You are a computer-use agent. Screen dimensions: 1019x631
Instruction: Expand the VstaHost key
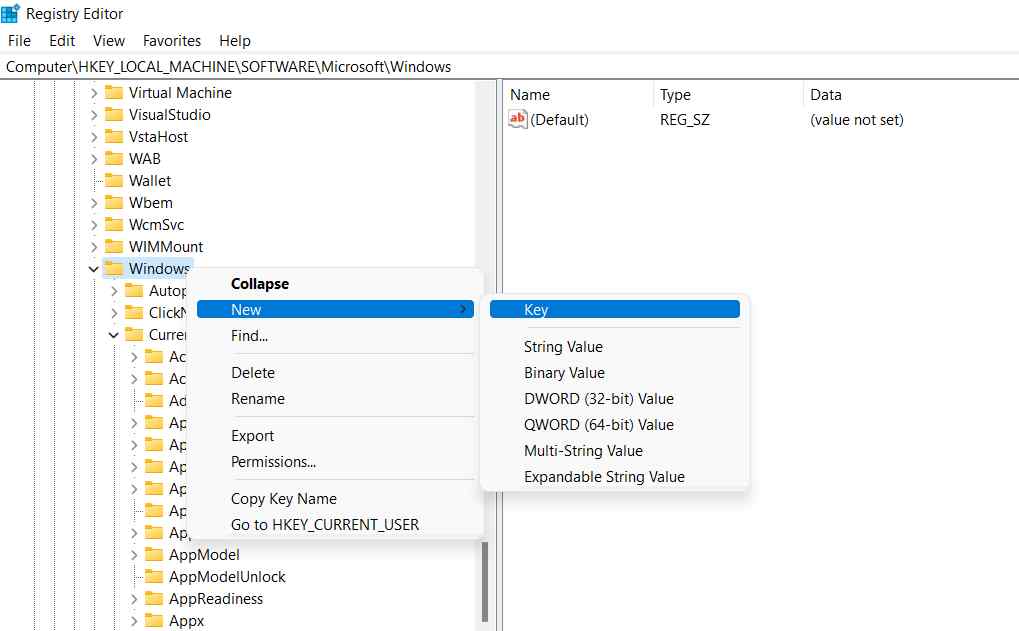pos(94,137)
